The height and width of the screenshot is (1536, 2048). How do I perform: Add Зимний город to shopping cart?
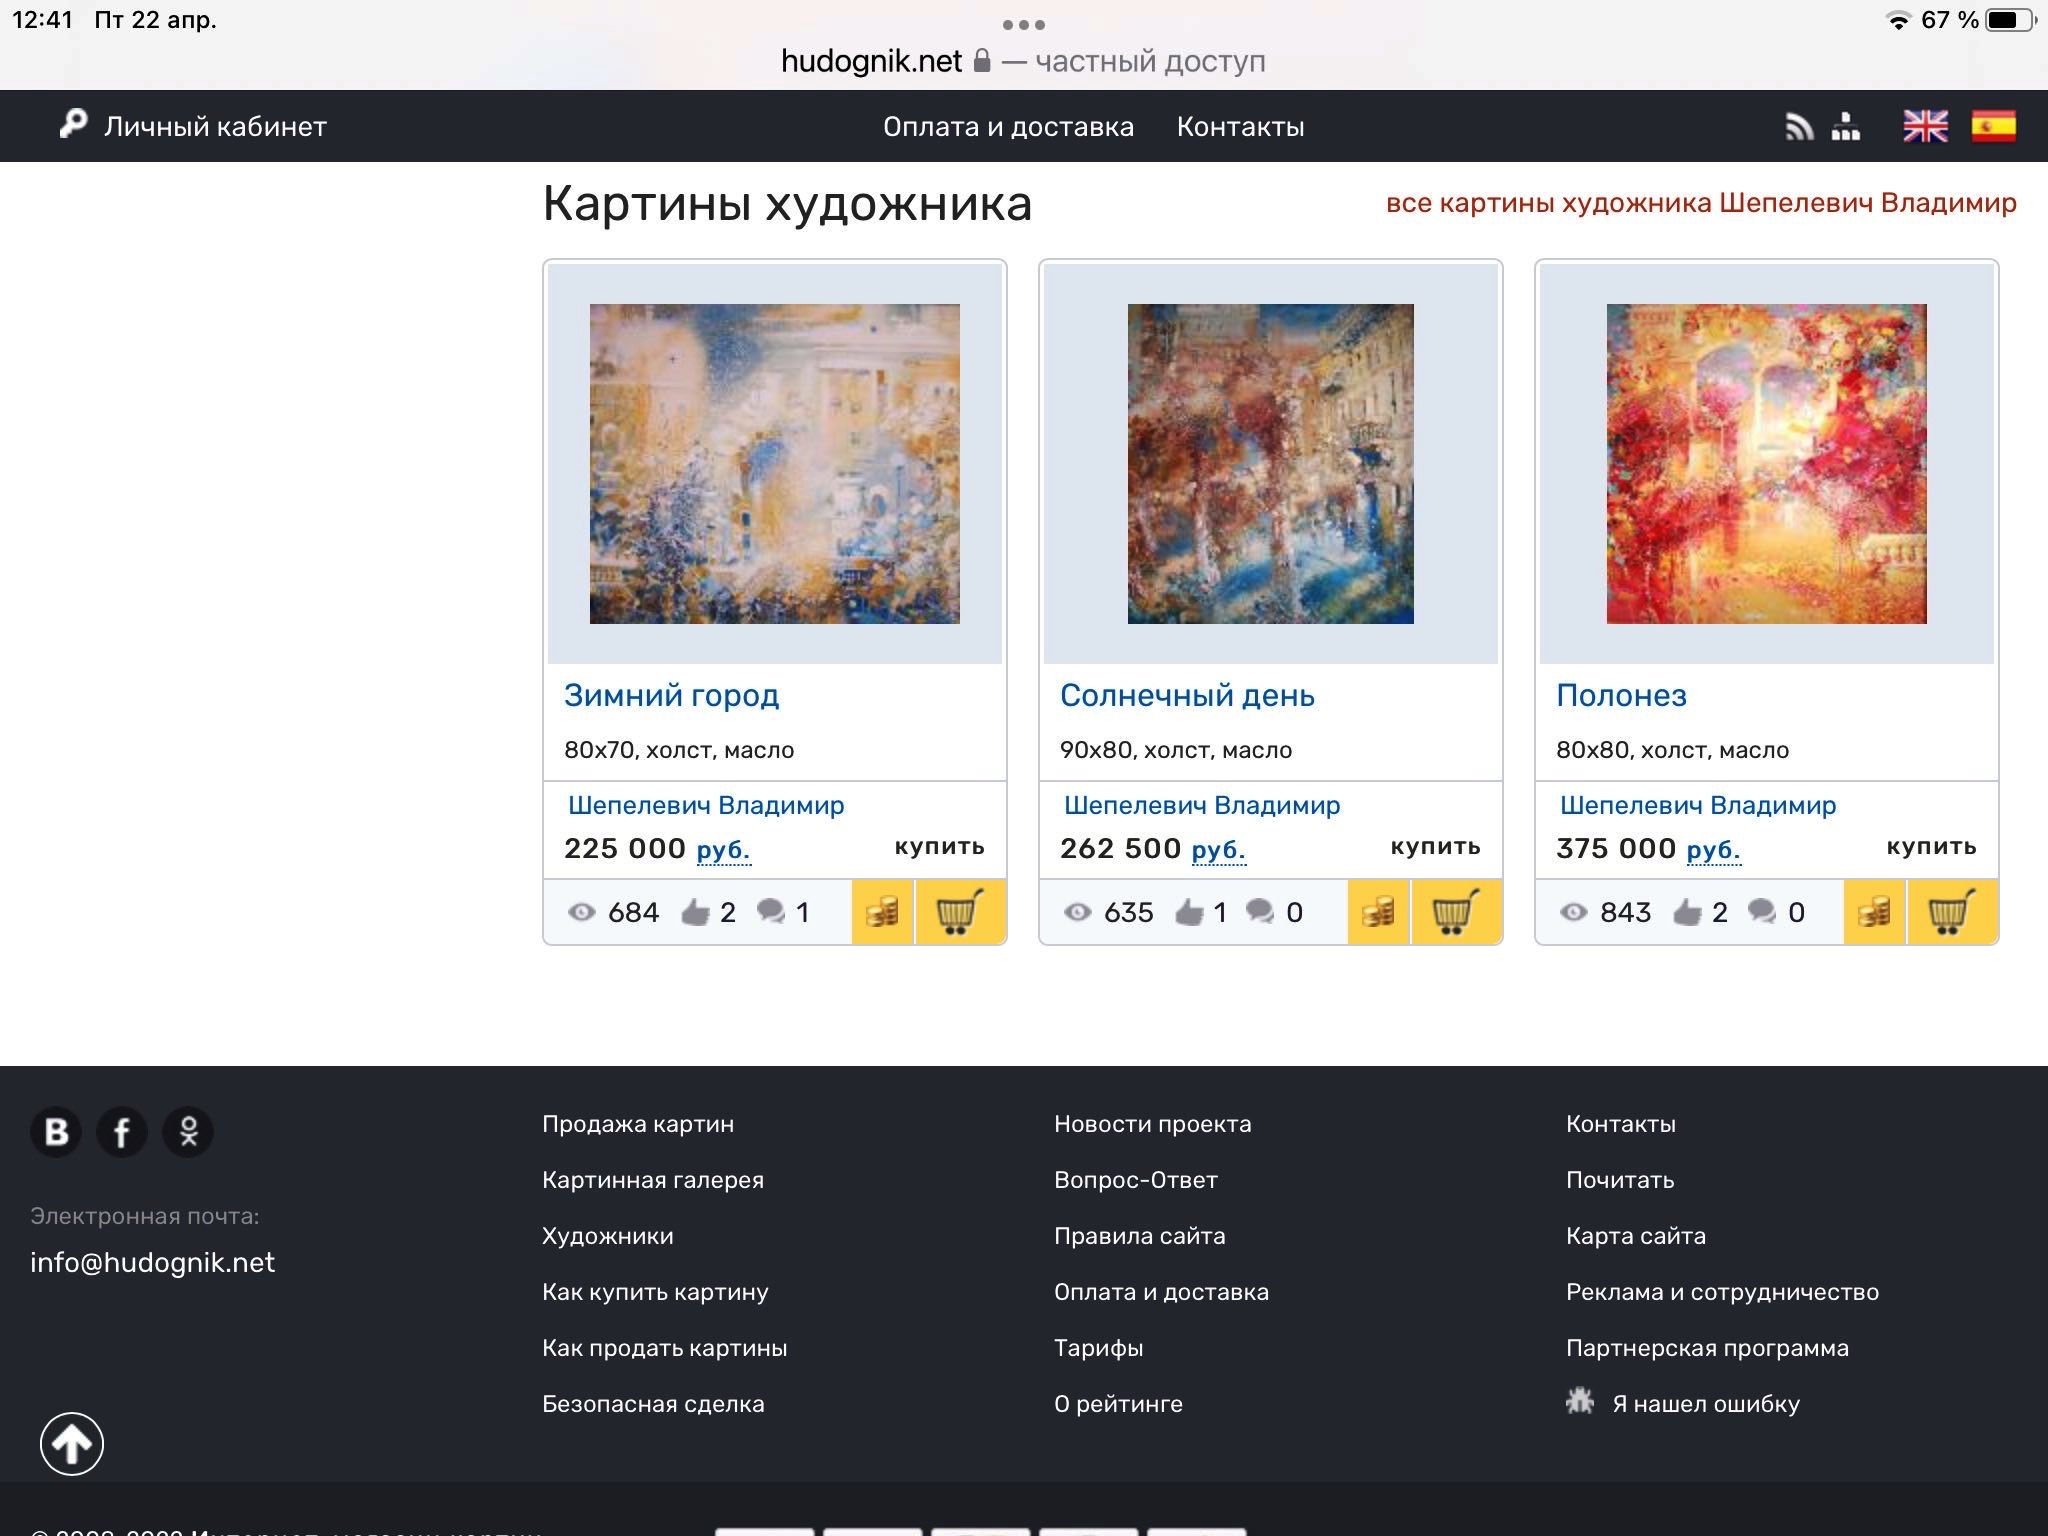point(959,912)
